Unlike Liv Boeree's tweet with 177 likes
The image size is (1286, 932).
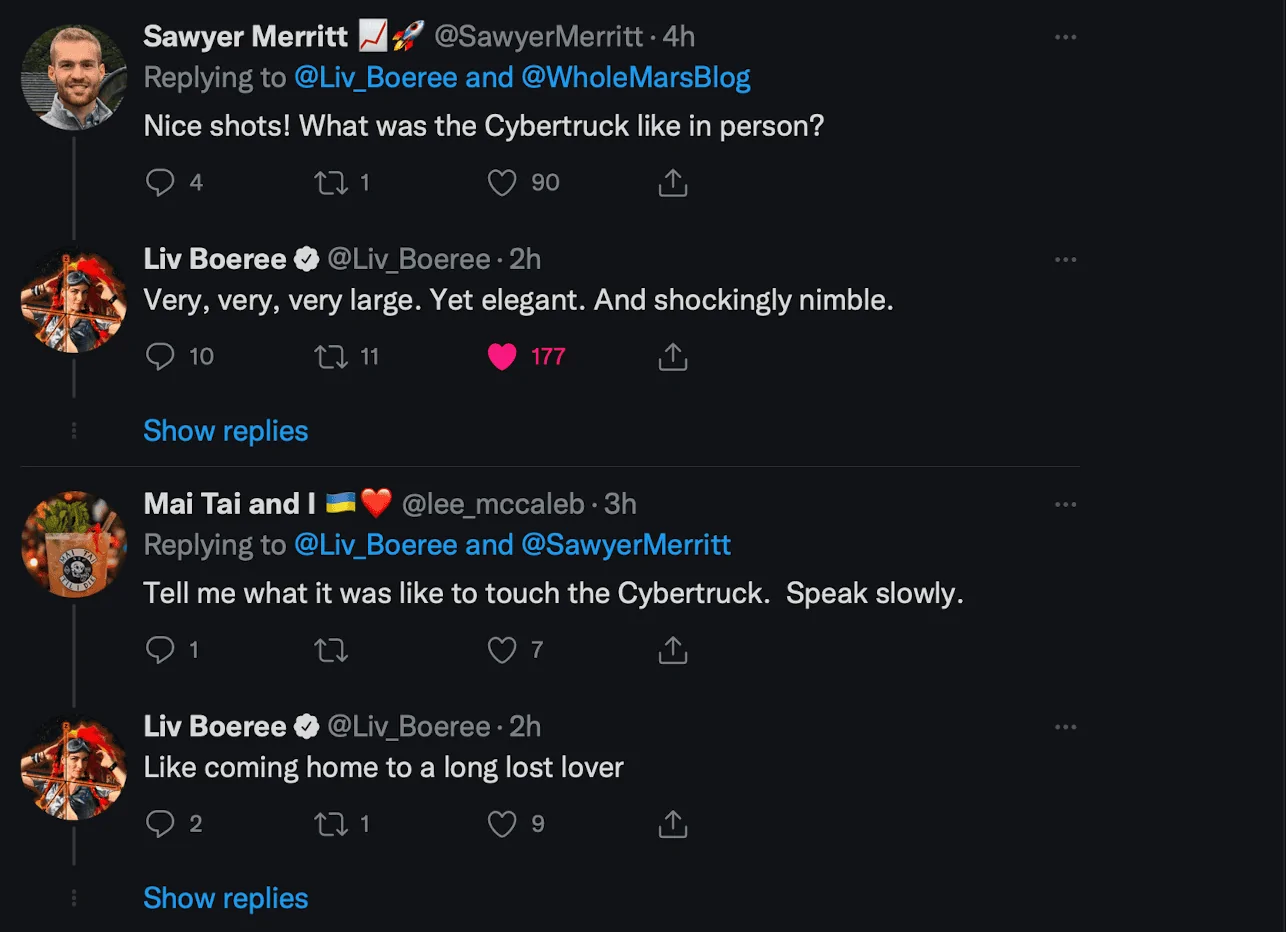click(502, 357)
